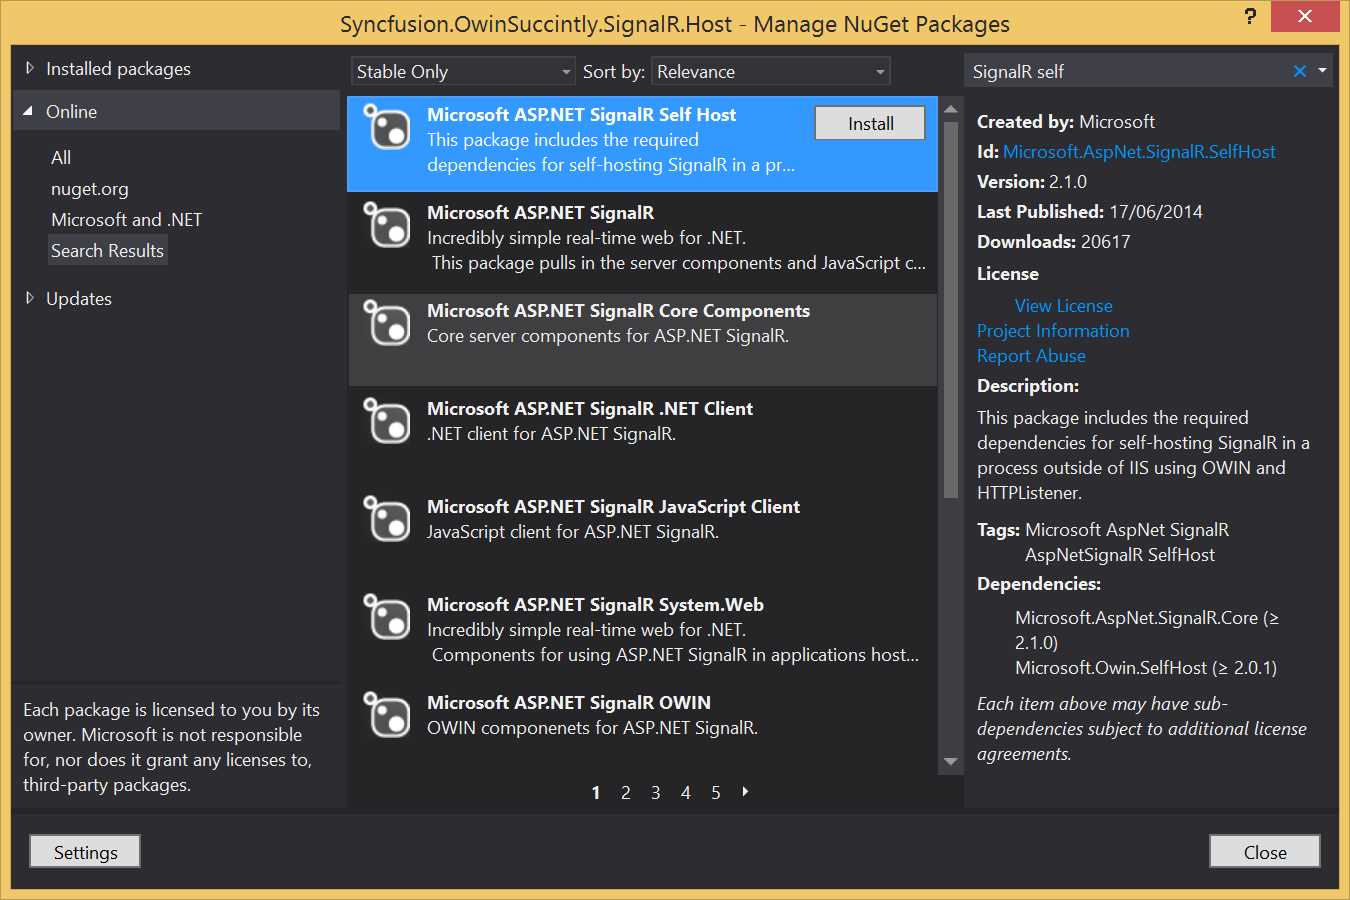The image size is (1350, 900).
Task: Click the Microsoft.Owin.SelfHost dependency text
Action: click(x=1146, y=667)
